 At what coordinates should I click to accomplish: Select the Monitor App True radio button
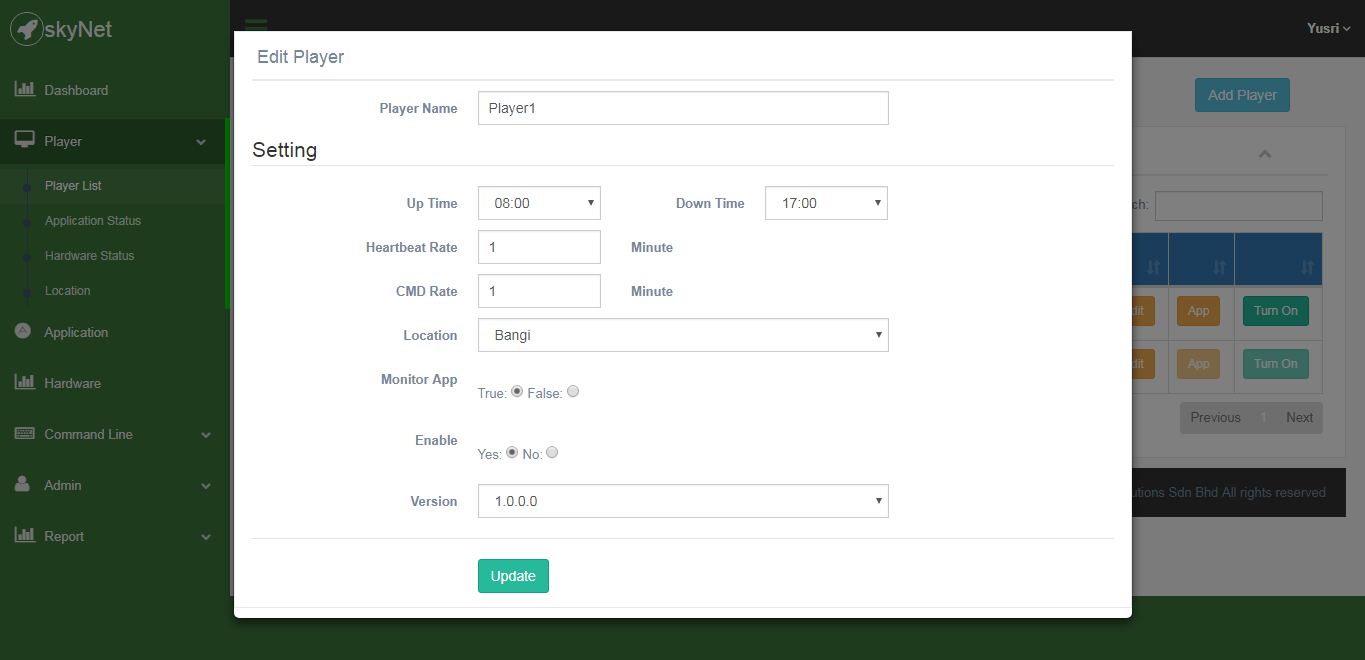(x=517, y=392)
